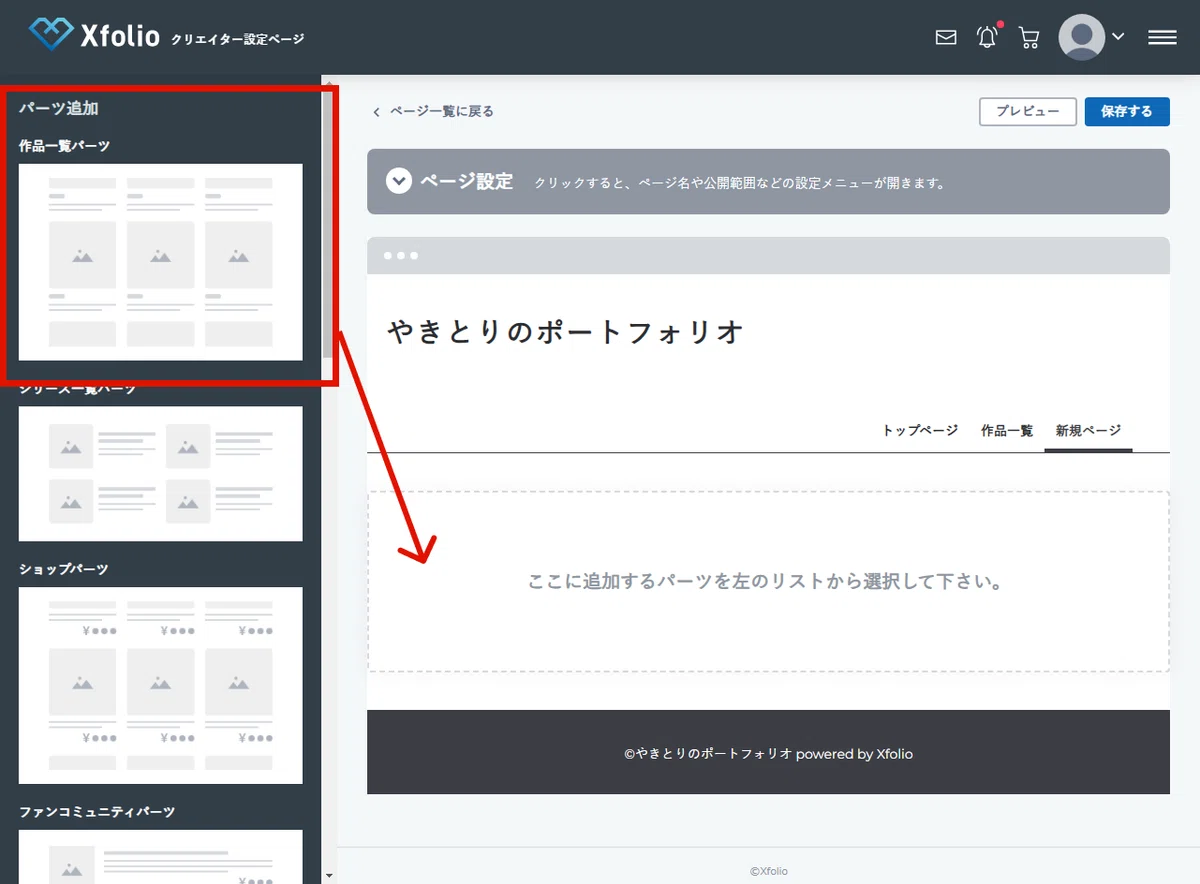Select the ショップパーツ thumbnail
Screen dimensions: 1200x884
click(x=161, y=685)
